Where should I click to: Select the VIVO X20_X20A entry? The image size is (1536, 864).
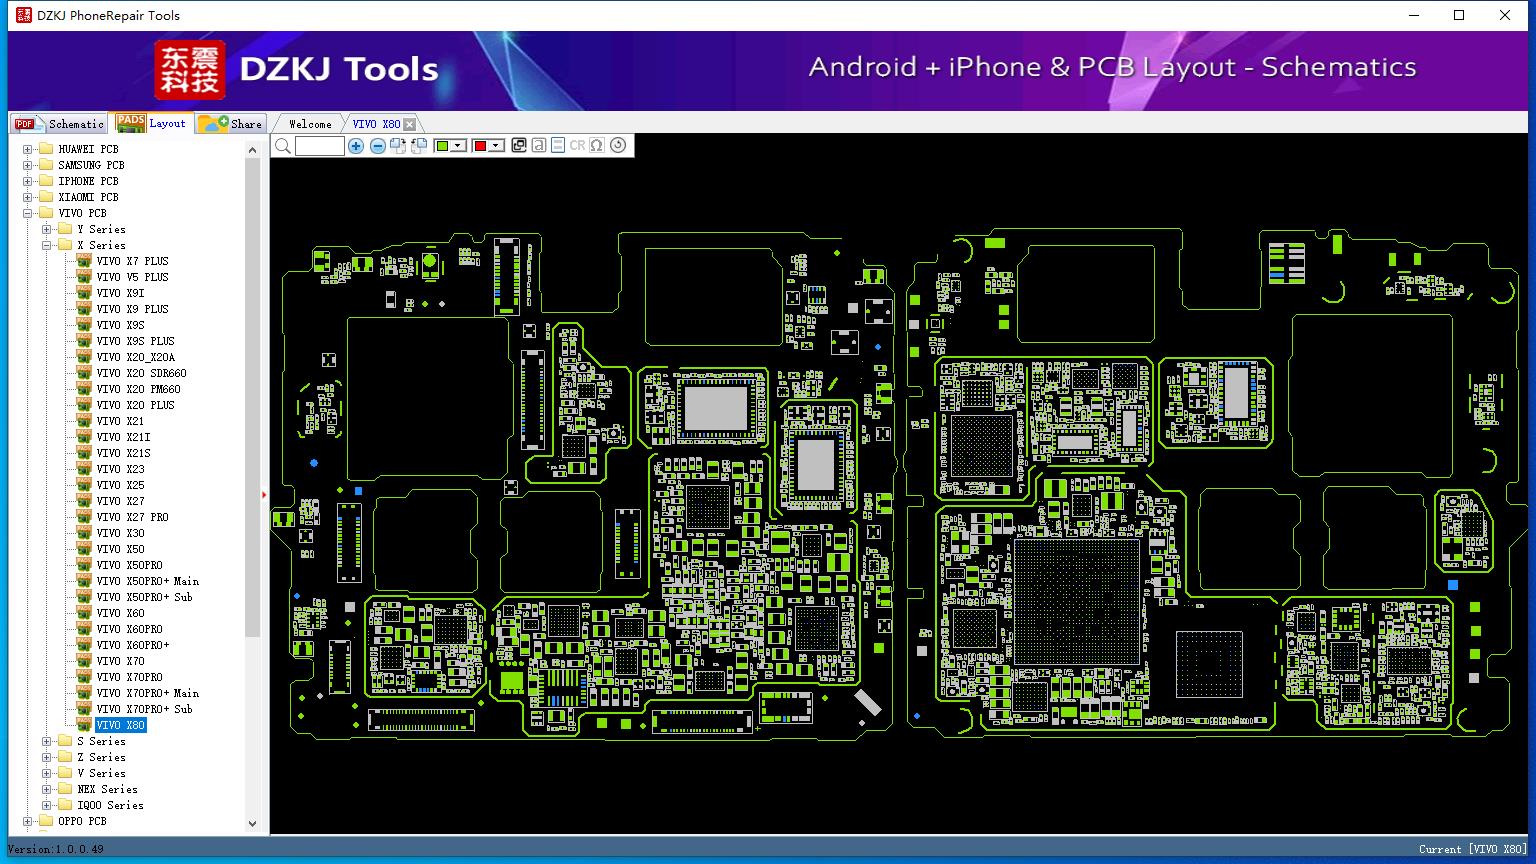135,357
